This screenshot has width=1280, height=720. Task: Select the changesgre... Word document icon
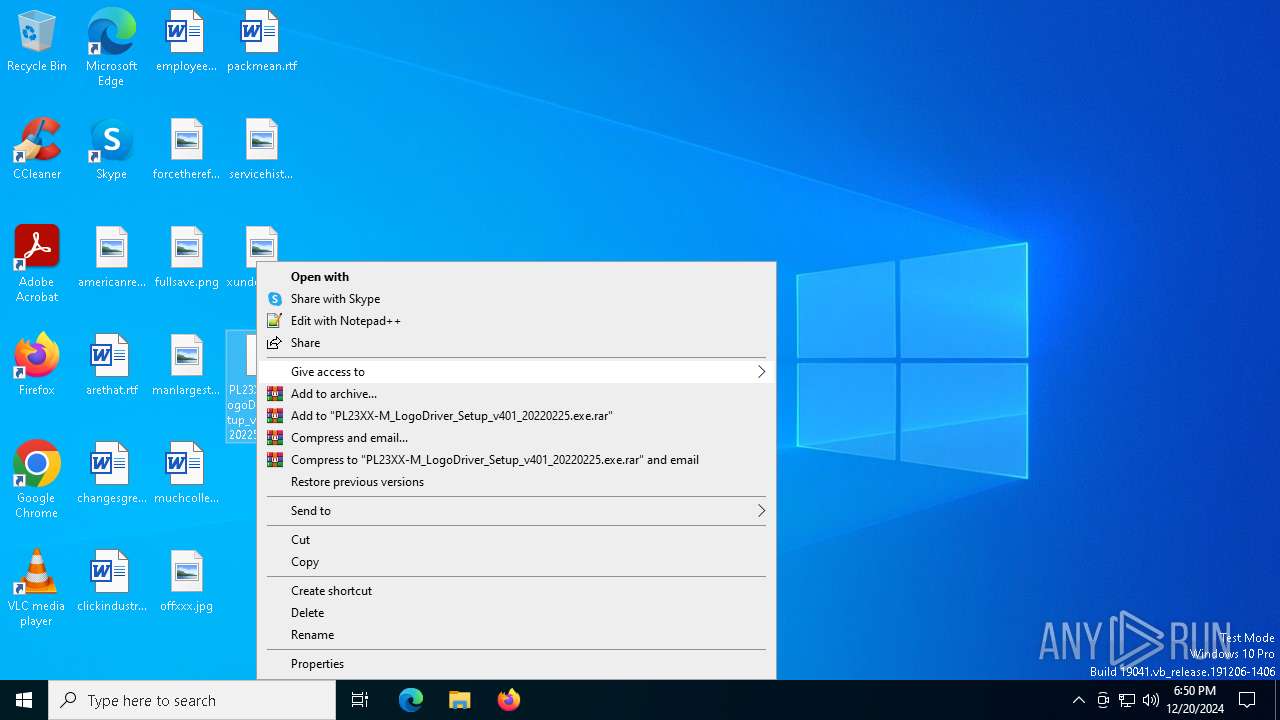coord(112,474)
